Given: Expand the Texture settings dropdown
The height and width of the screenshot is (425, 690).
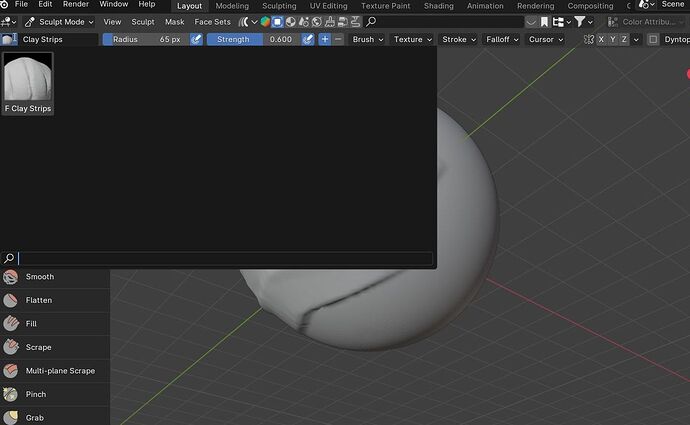Looking at the screenshot, I should pos(413,40).
